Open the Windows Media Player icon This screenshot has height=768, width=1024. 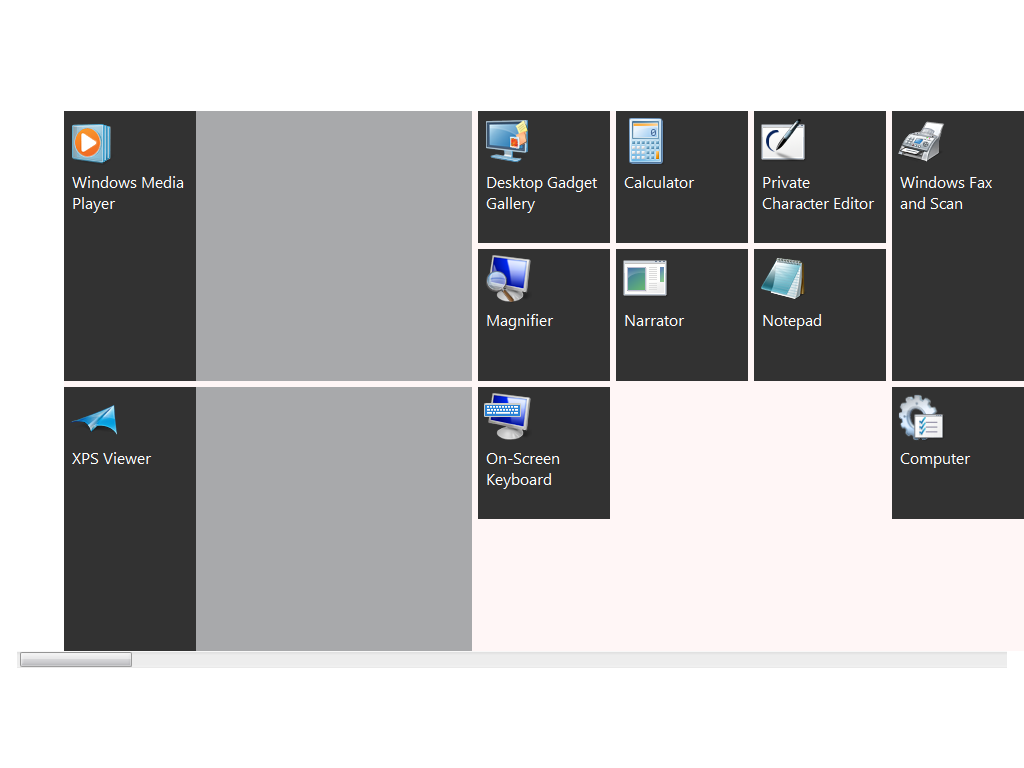pyautogui.click(x=91, y=142)
